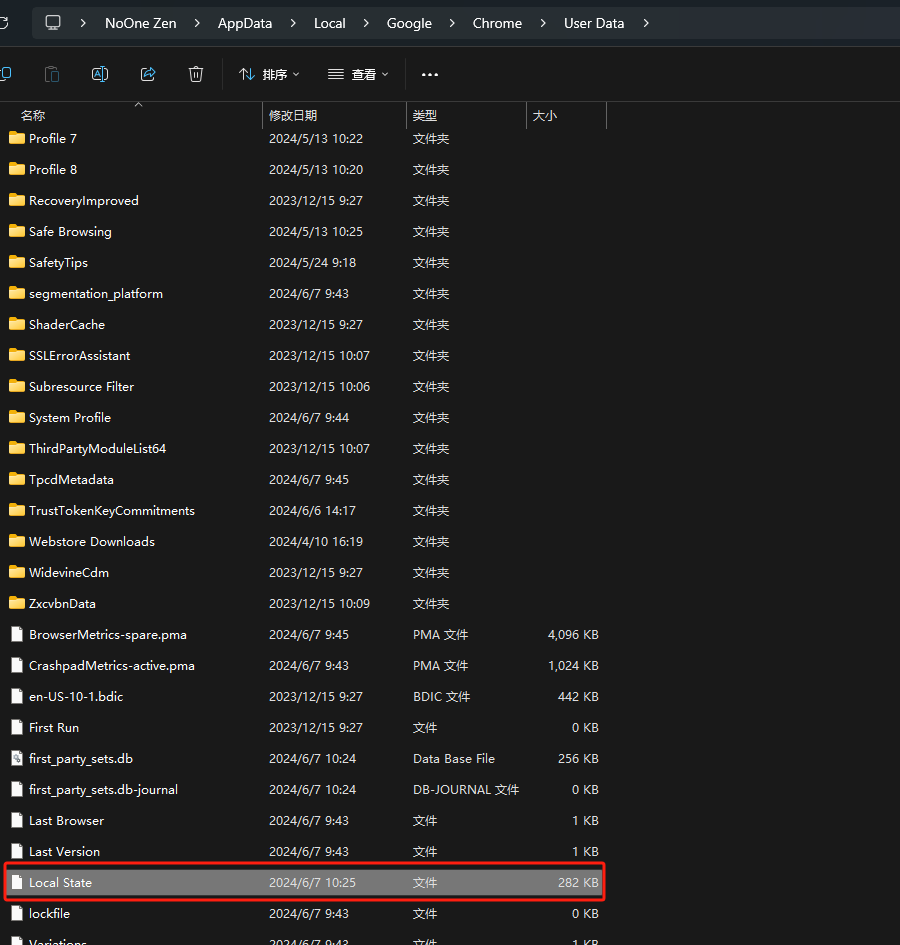Select the first_party_sets.db file icon

pos(16,759)
